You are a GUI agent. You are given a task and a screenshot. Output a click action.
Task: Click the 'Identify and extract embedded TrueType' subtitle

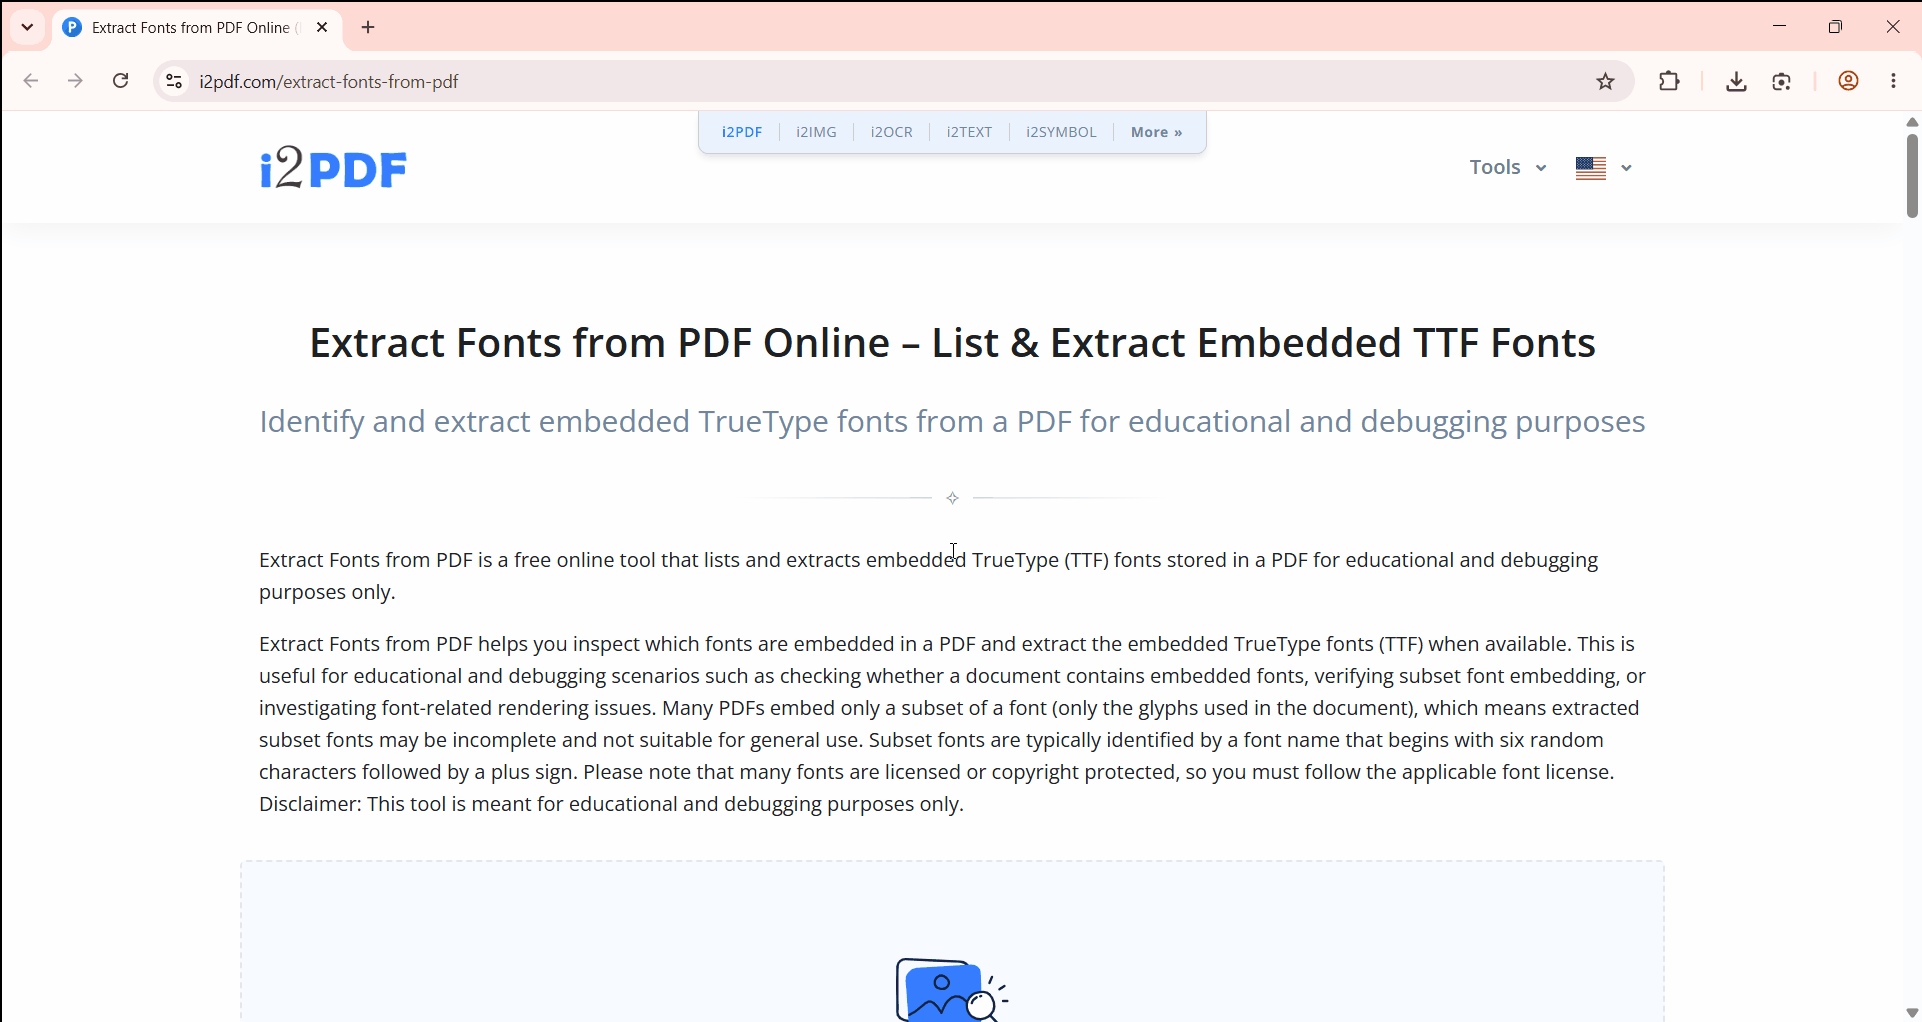click(952, 422)
